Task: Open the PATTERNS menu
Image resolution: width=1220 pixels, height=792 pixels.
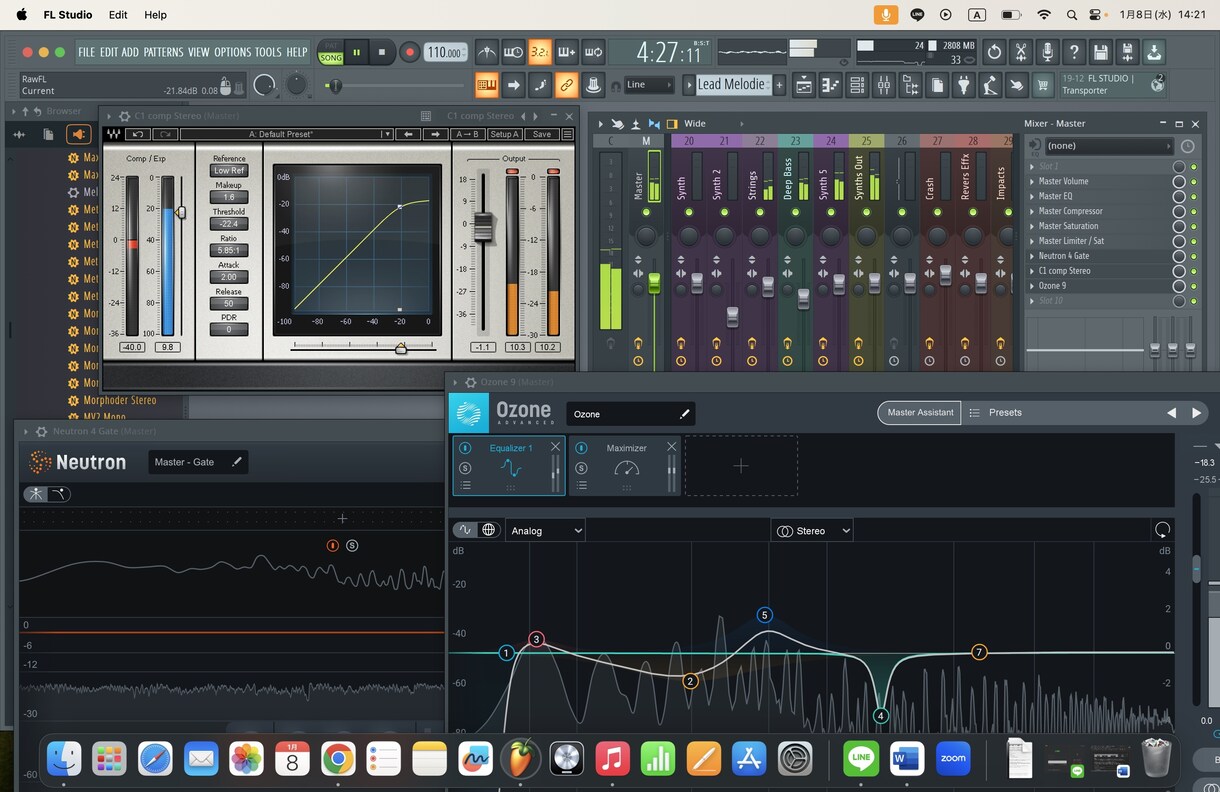Action: point(163,52)
